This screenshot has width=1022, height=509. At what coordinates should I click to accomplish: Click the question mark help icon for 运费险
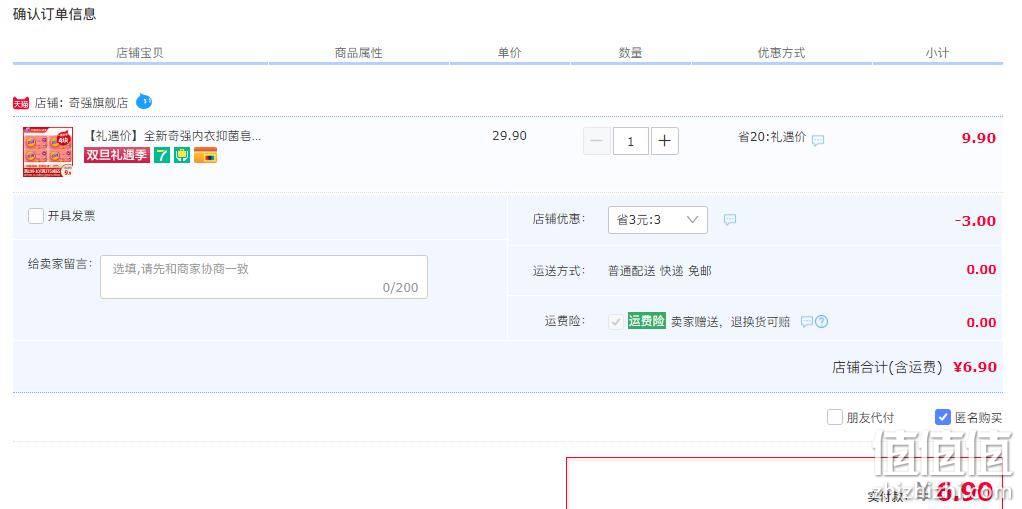(822, 321)
